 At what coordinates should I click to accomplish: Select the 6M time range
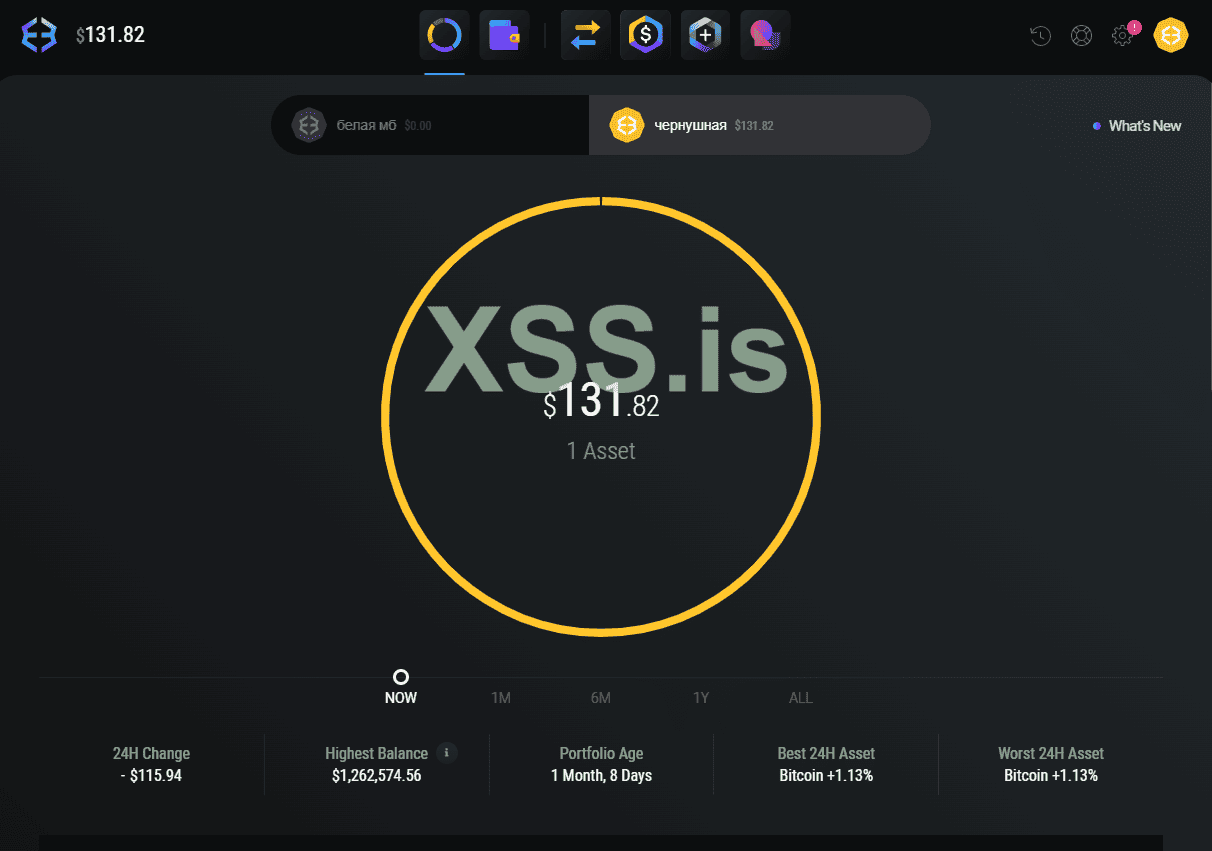(601, 698)
